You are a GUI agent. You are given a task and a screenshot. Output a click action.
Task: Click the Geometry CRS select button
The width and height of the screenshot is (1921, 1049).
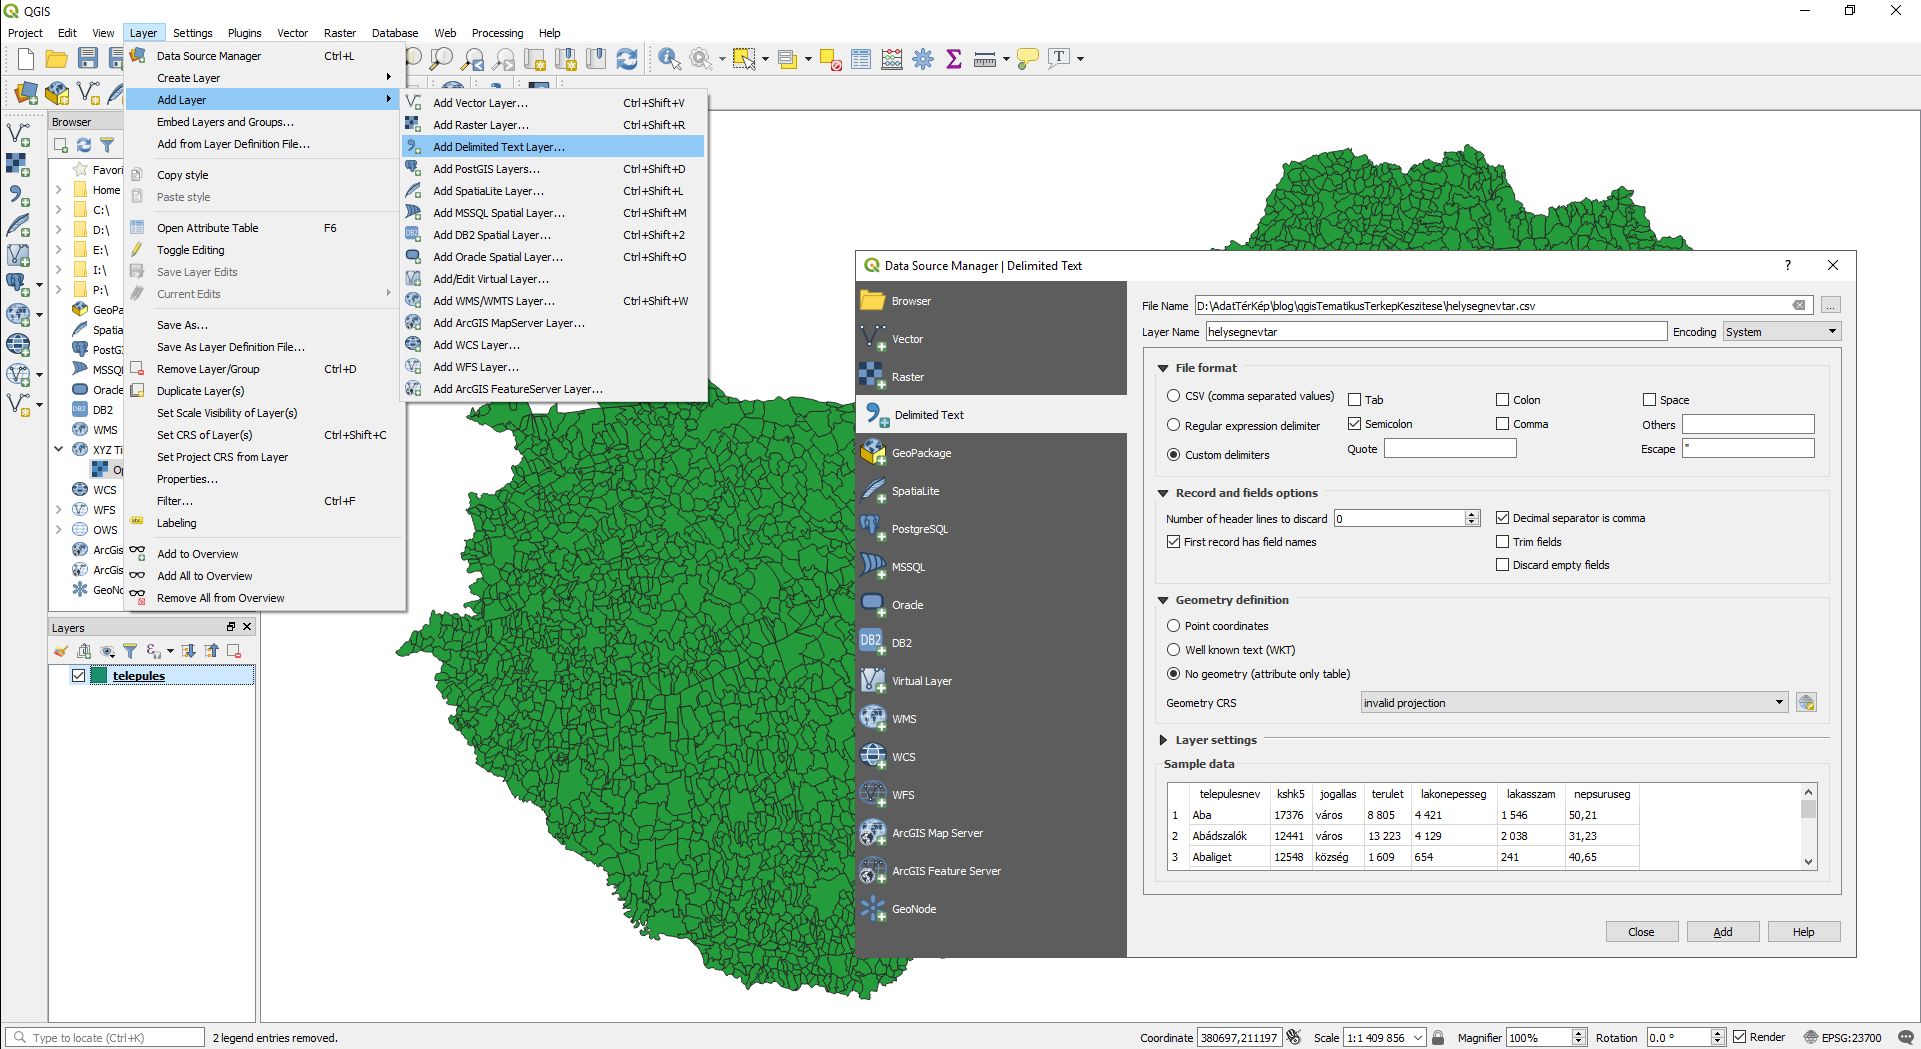(x=1806, y=702)
